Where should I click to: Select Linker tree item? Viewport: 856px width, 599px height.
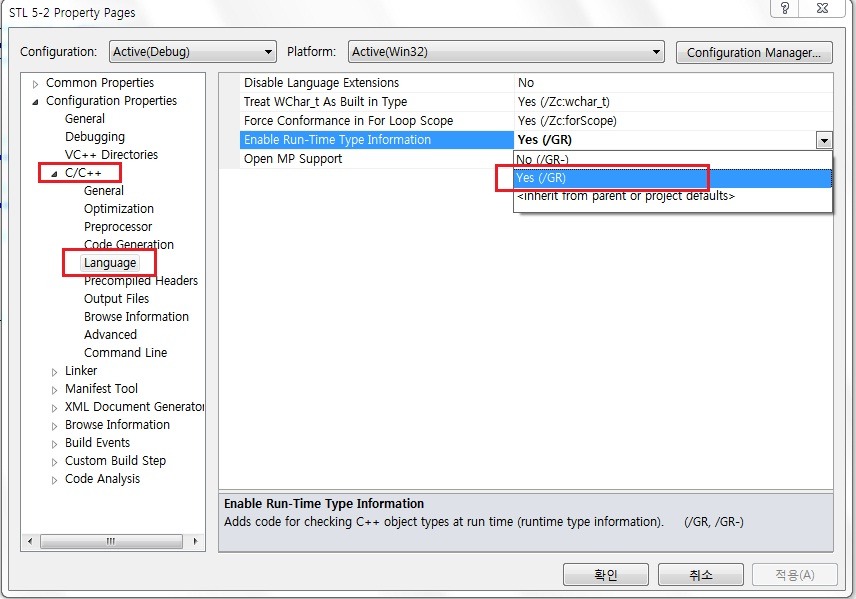pyautogui.click(x=81, y=371)
